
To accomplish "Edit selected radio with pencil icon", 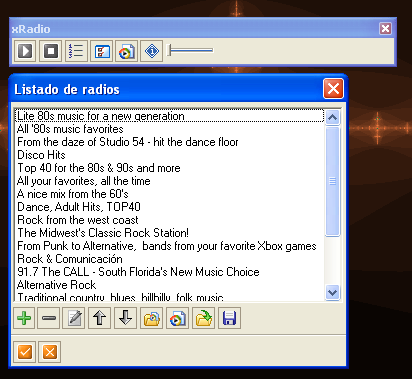I will 74,318.
